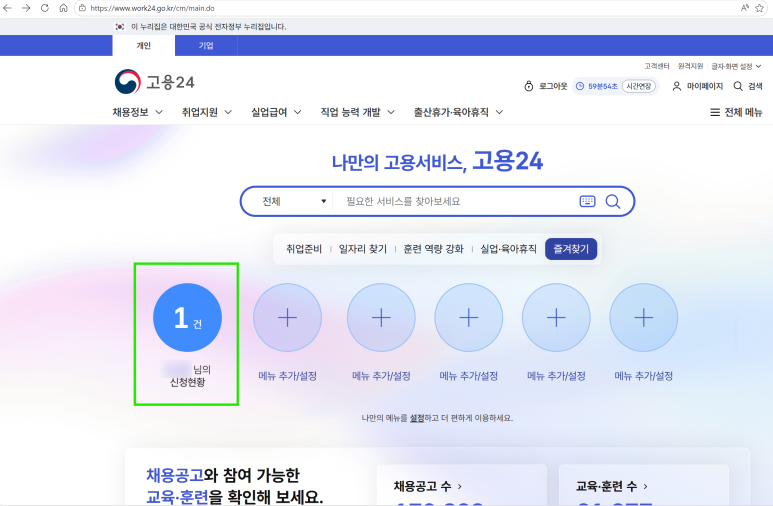Expand 글자·화면 설정 dropdown
773x506 pixels.
coord(736,66)
